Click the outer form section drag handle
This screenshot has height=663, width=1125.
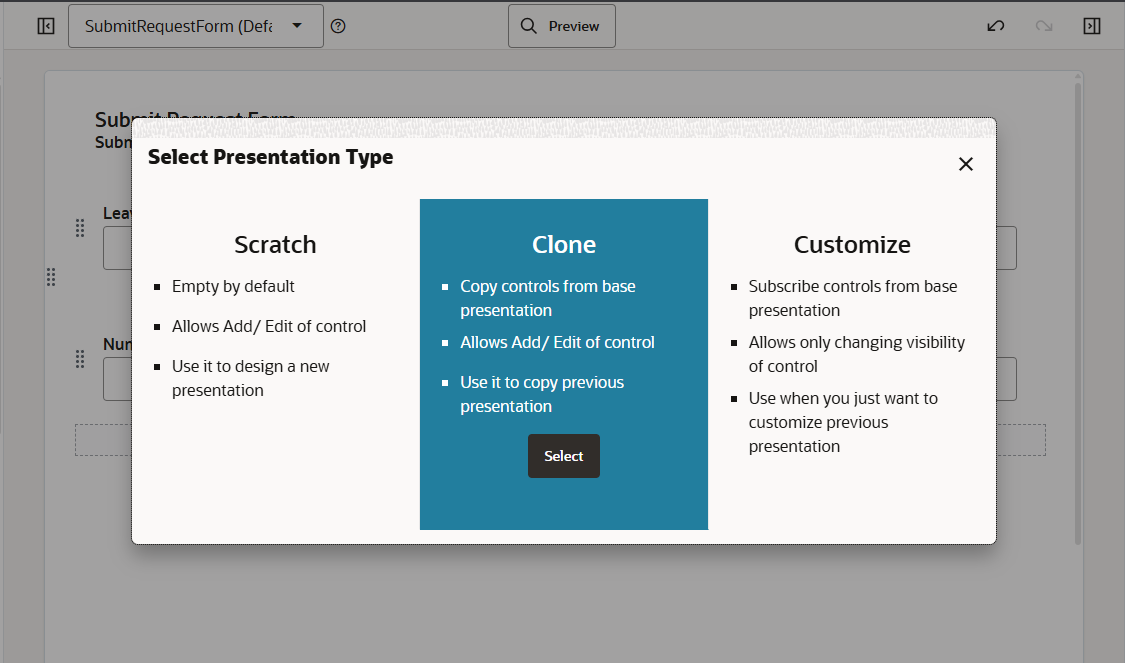click(x=51, y=277)
